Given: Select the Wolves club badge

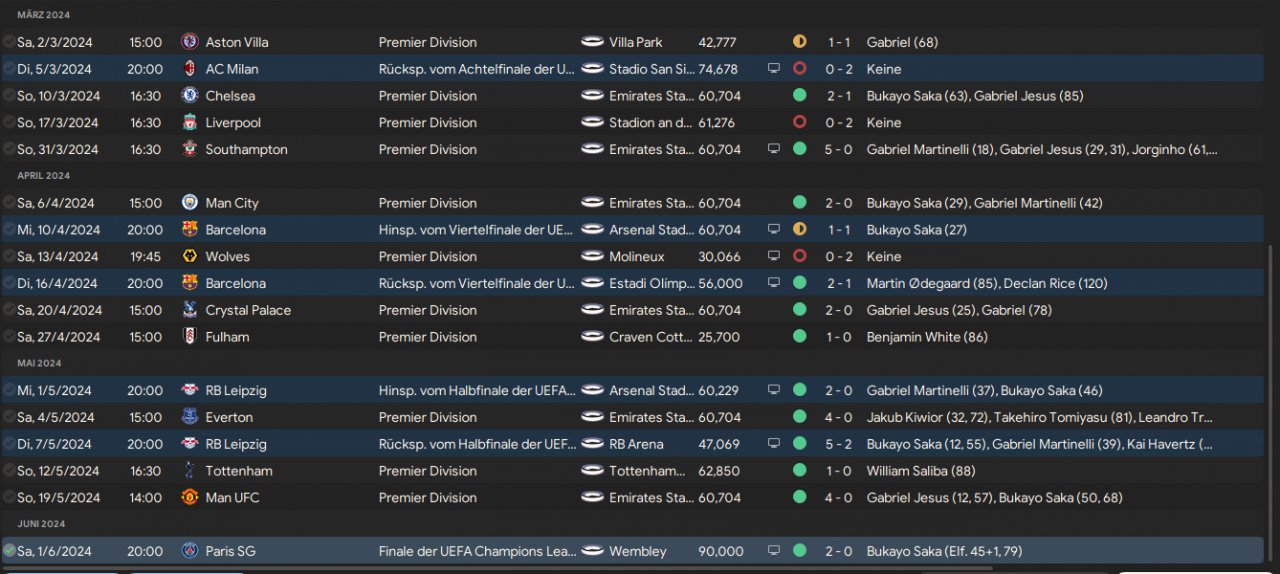Looking at the screenshot, I should tap(190, 257).
